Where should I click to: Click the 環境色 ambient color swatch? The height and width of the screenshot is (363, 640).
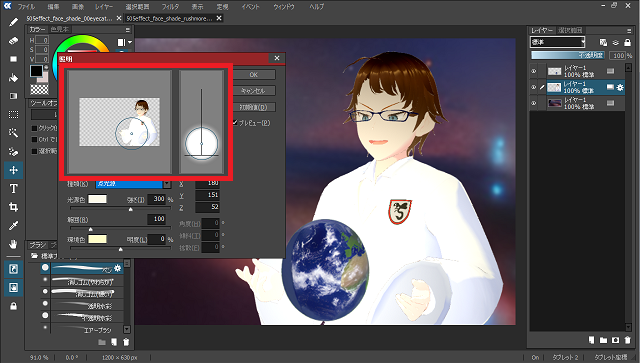tap(98, 239)
